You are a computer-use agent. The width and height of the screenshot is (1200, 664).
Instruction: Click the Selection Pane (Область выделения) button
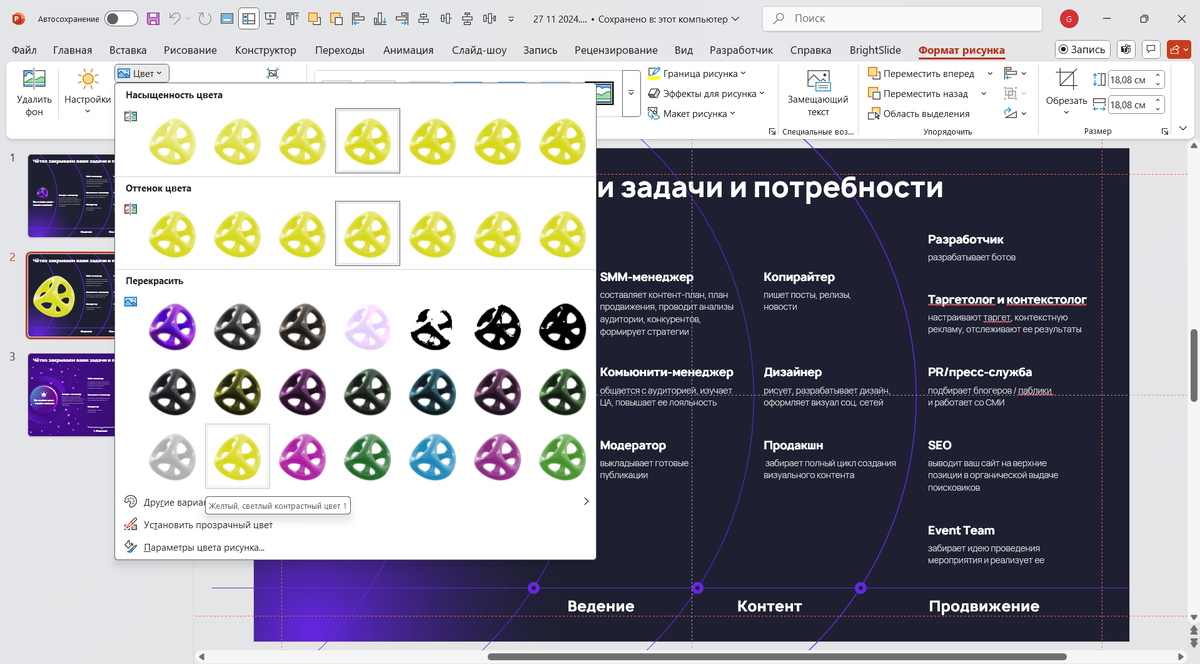pyautogui.click(x=918, y=113)
